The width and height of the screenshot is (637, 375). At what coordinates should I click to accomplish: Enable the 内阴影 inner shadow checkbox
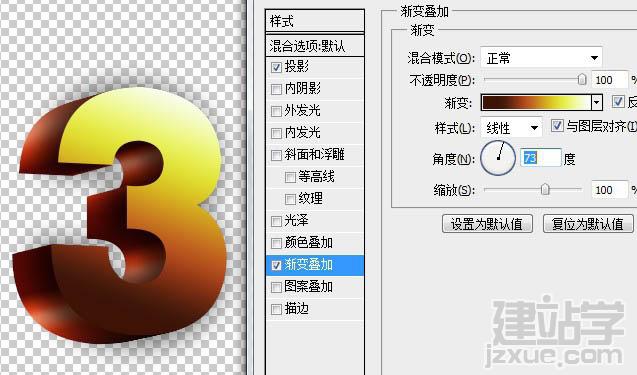[x=276, y=89]
